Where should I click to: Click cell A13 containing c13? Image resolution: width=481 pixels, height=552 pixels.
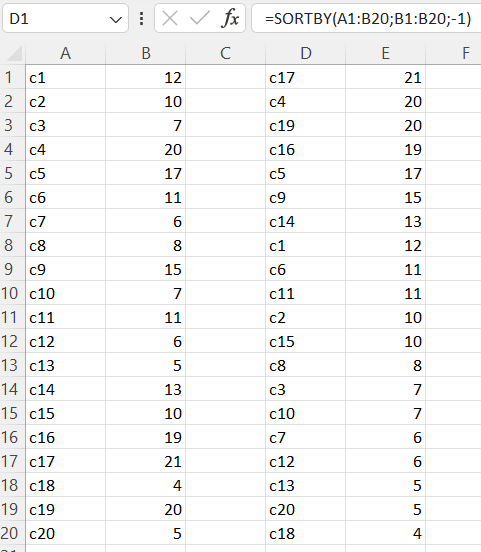point(65,365)
